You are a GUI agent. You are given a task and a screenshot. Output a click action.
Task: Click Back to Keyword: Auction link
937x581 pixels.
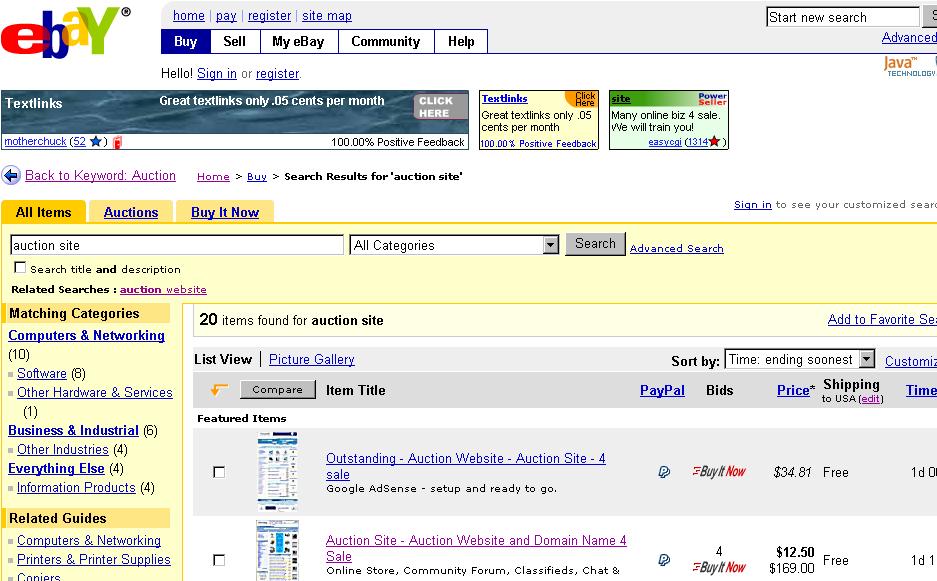coord(100,176)
